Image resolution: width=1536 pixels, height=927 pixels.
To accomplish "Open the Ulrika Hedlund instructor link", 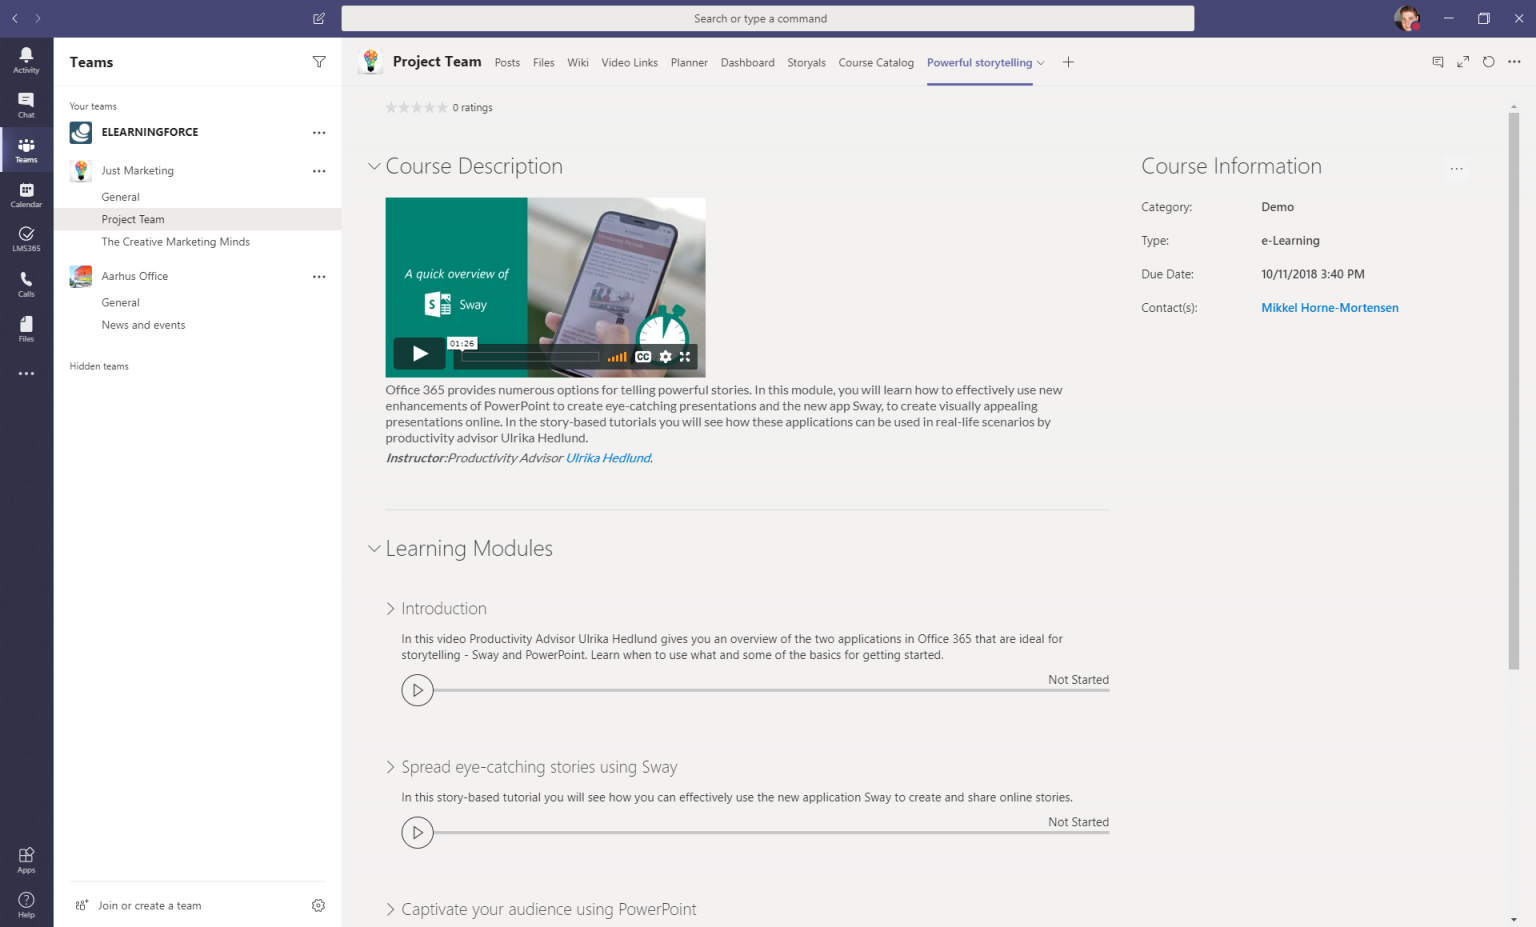I will point(608,458).
